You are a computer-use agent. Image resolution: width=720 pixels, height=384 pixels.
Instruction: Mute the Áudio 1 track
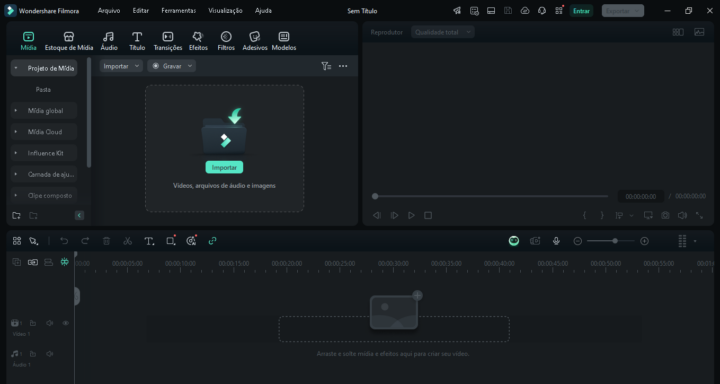tap(50, 354)
